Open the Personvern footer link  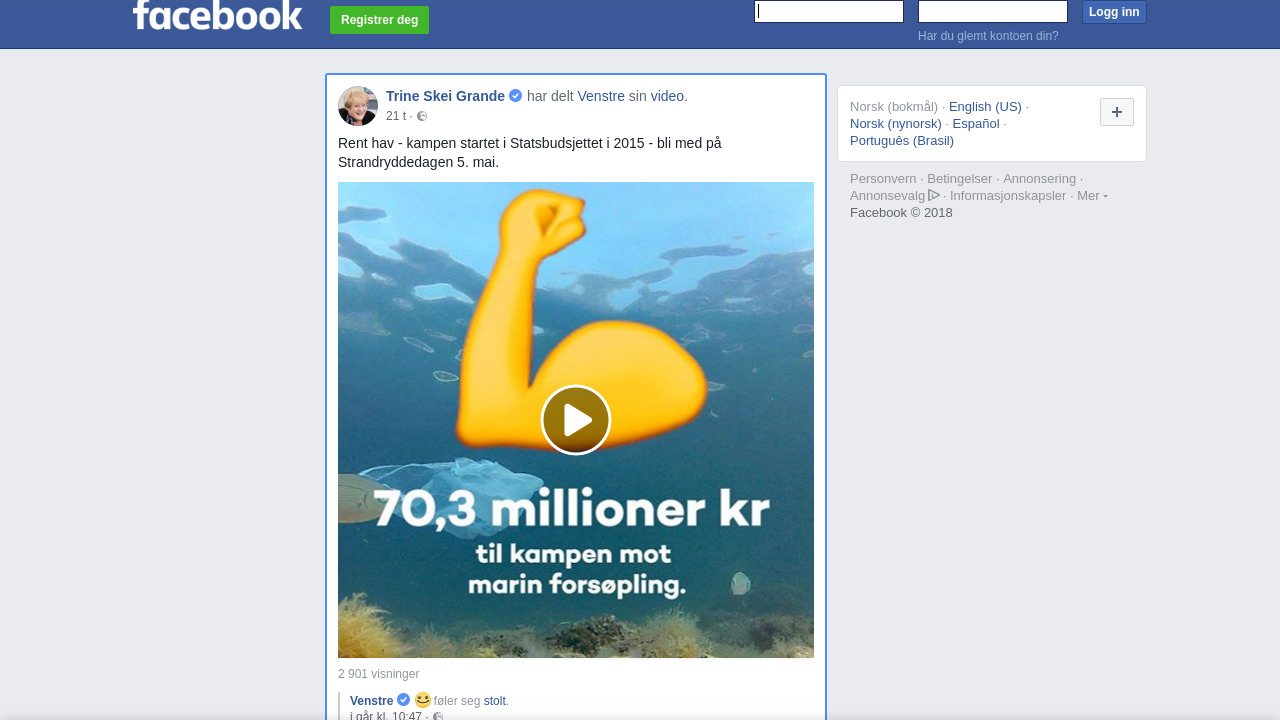pos(883,179)
